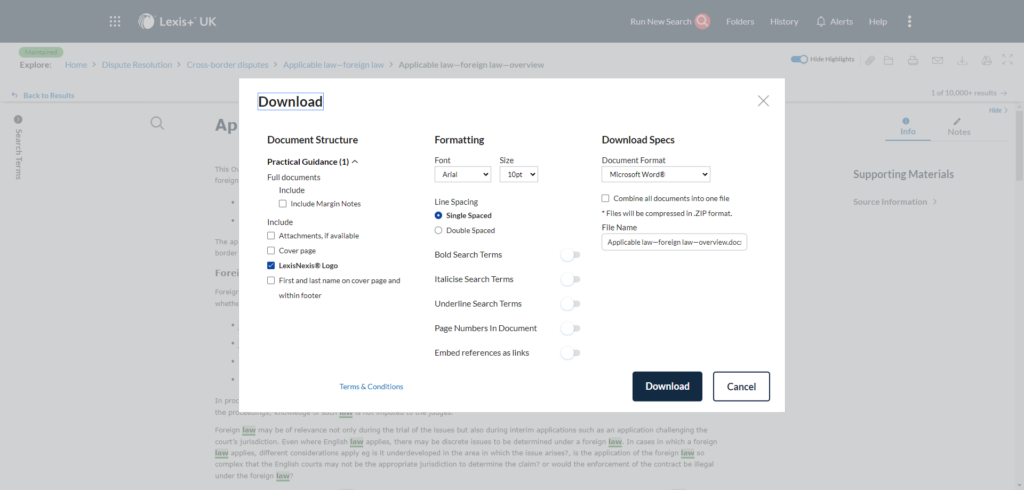1024x490 pixels.
Task: Open the Document Format dropdown
Action: [x=655, y=174]
